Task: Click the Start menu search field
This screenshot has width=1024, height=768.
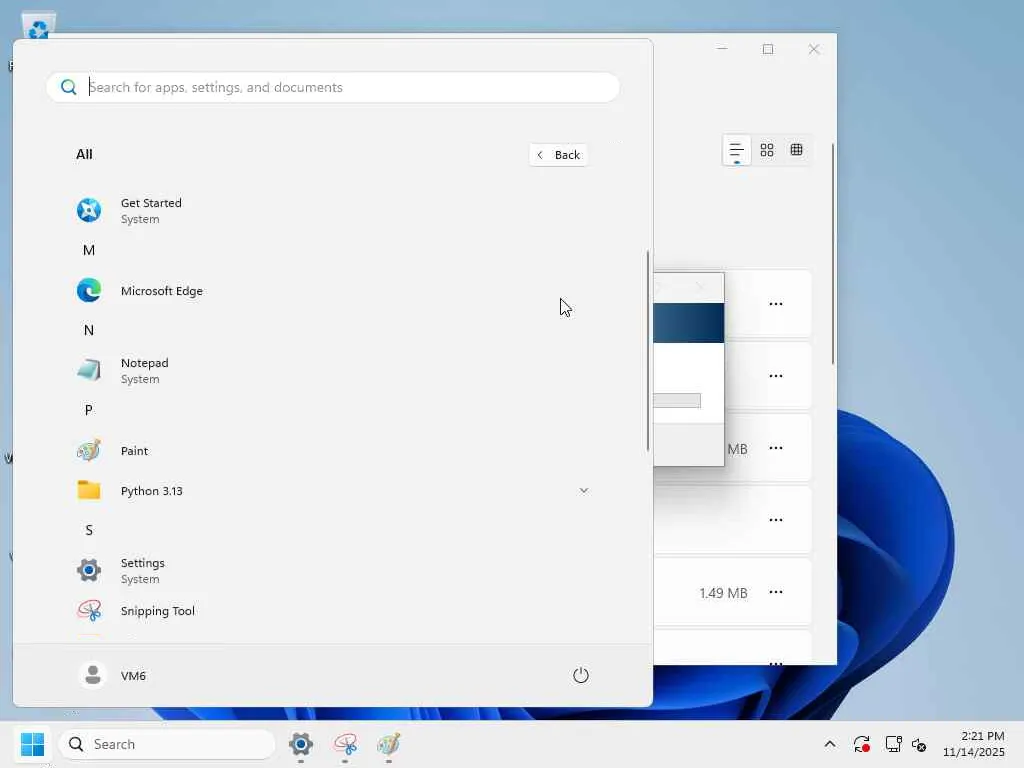Action: coord(333,88)
